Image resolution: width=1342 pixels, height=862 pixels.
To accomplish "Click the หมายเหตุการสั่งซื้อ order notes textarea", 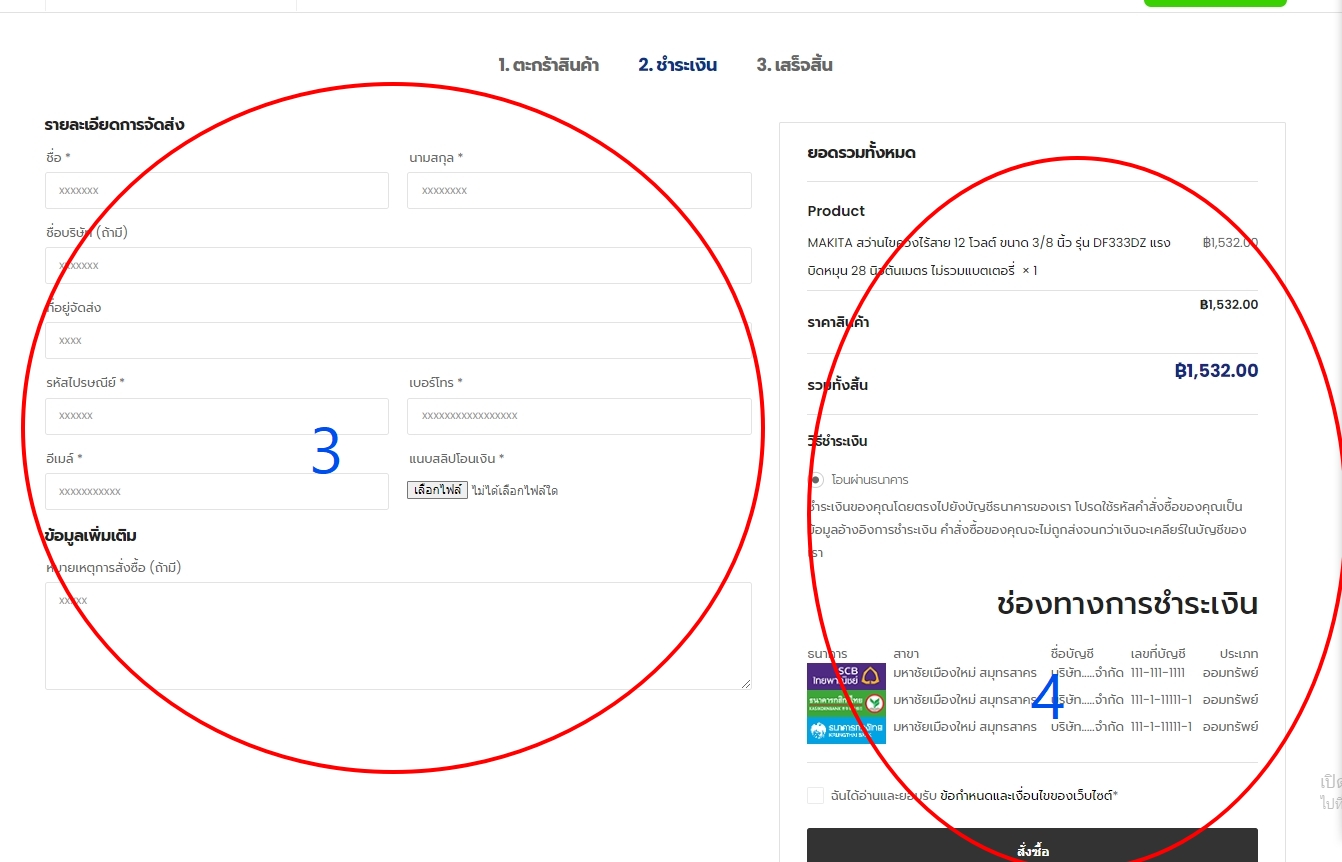I will tap(398, 636).
